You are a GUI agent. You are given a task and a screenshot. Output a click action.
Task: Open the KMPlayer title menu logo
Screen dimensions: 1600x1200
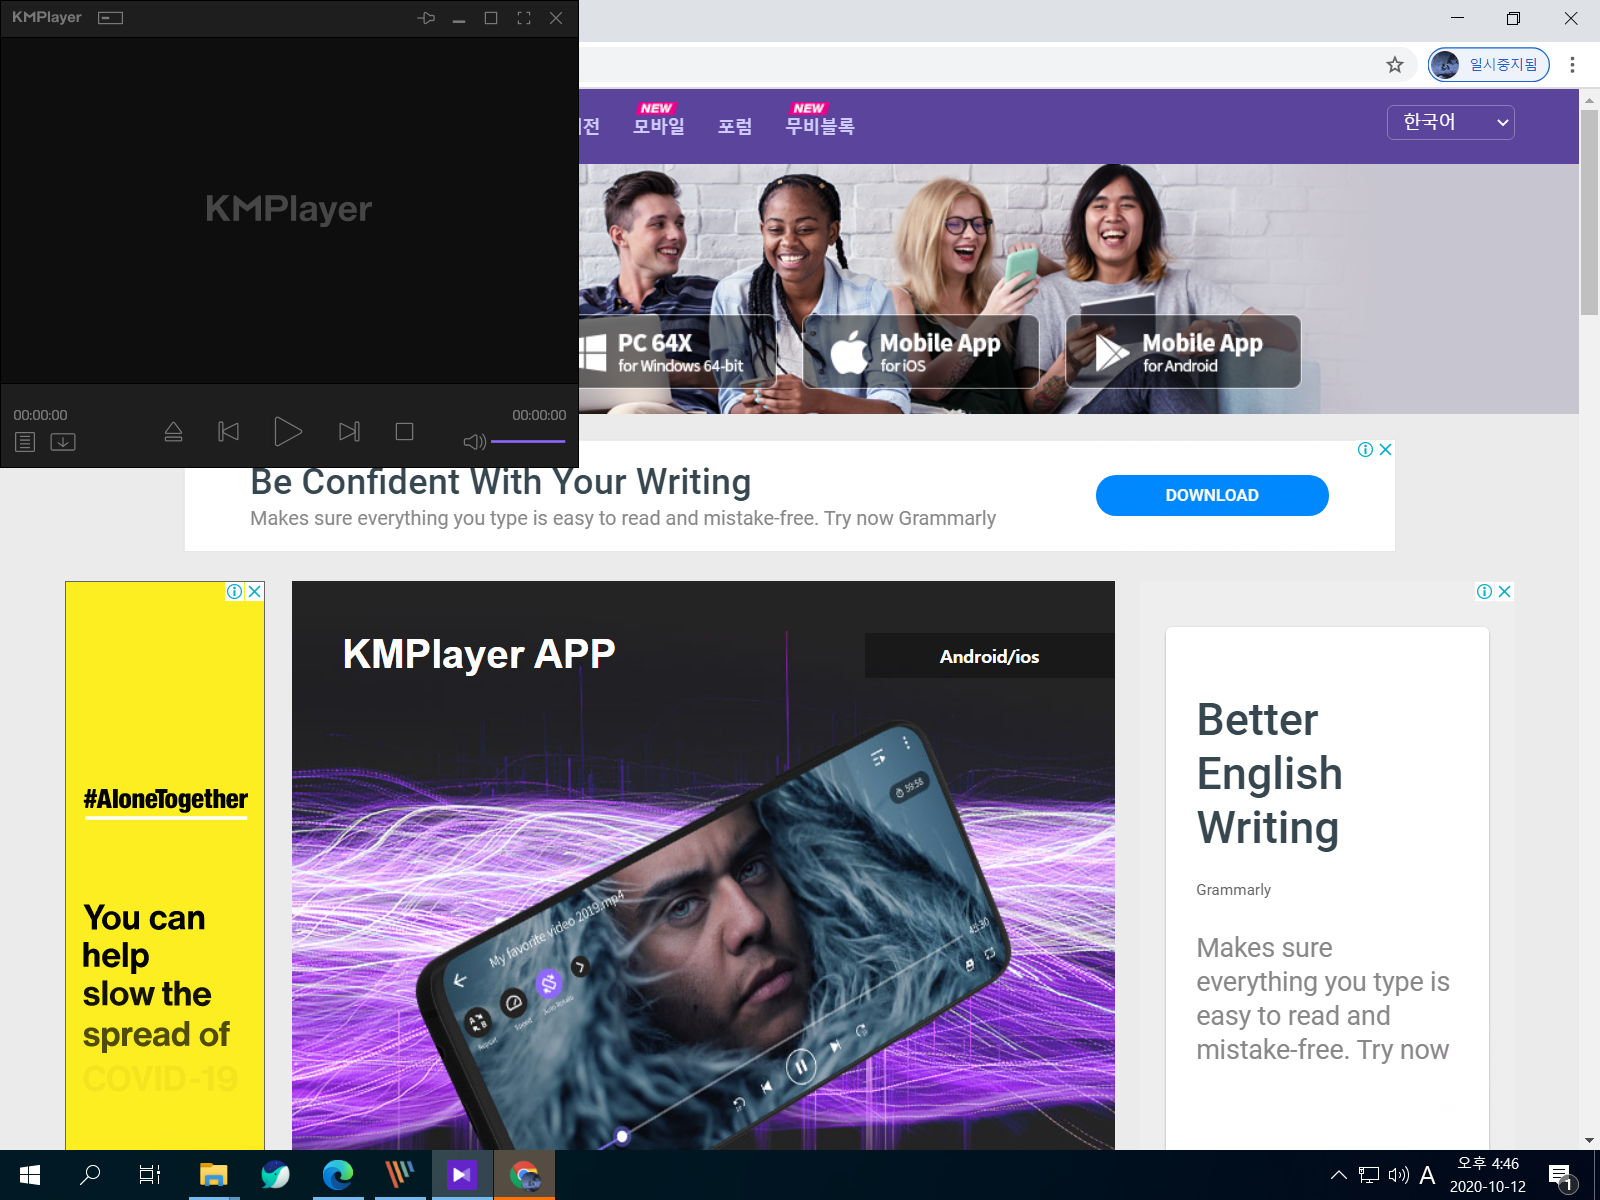coord(47,17)
